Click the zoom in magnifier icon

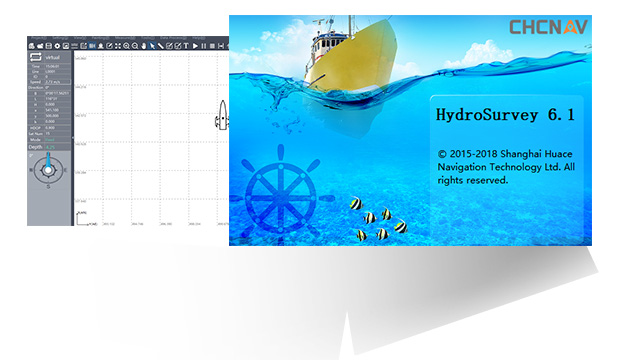pyautogui.click(x=126, y=46)
